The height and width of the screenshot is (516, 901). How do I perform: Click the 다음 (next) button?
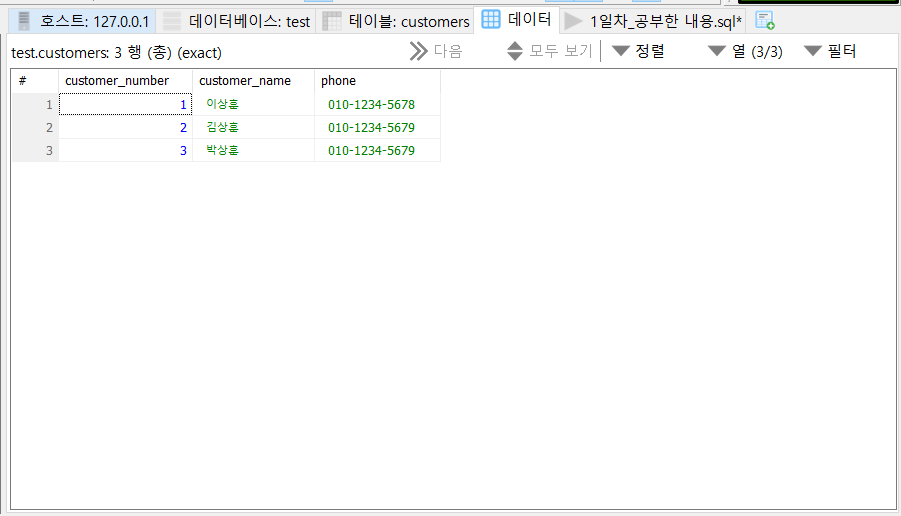(x=436, y=51)
